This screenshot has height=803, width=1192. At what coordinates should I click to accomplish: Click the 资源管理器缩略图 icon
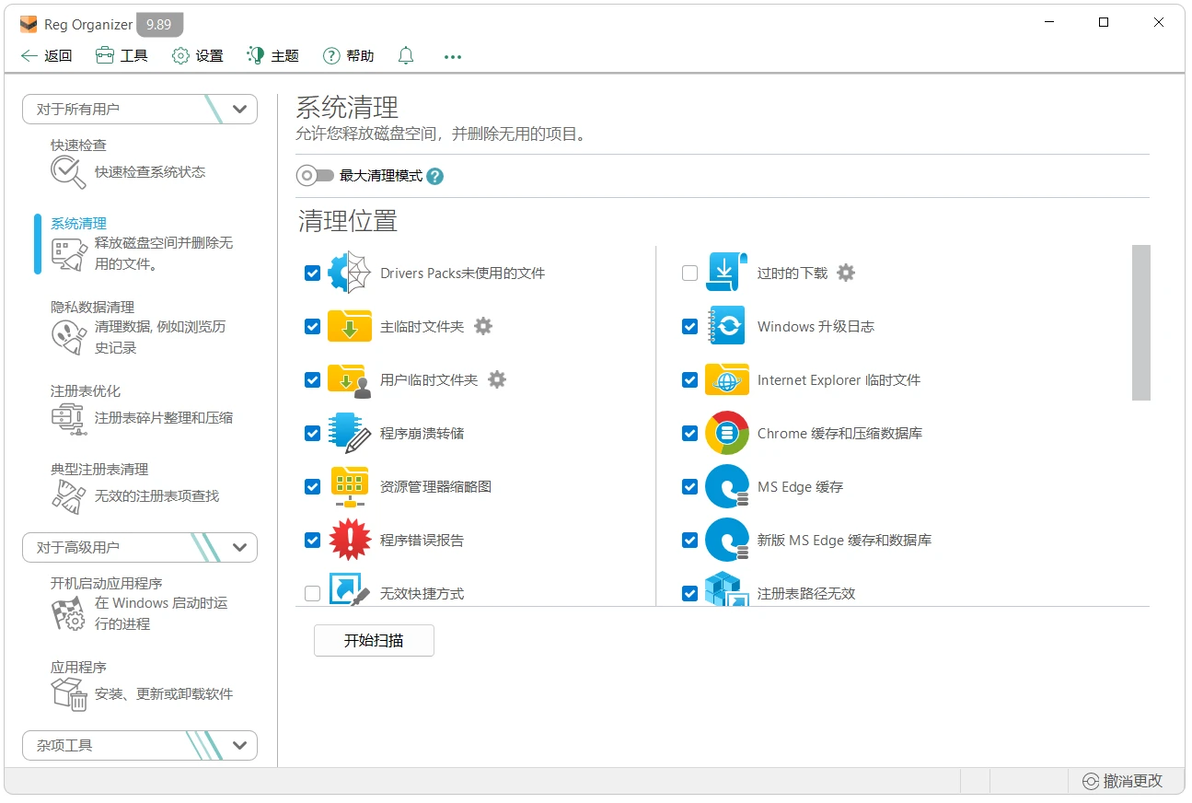coord(349,486)
